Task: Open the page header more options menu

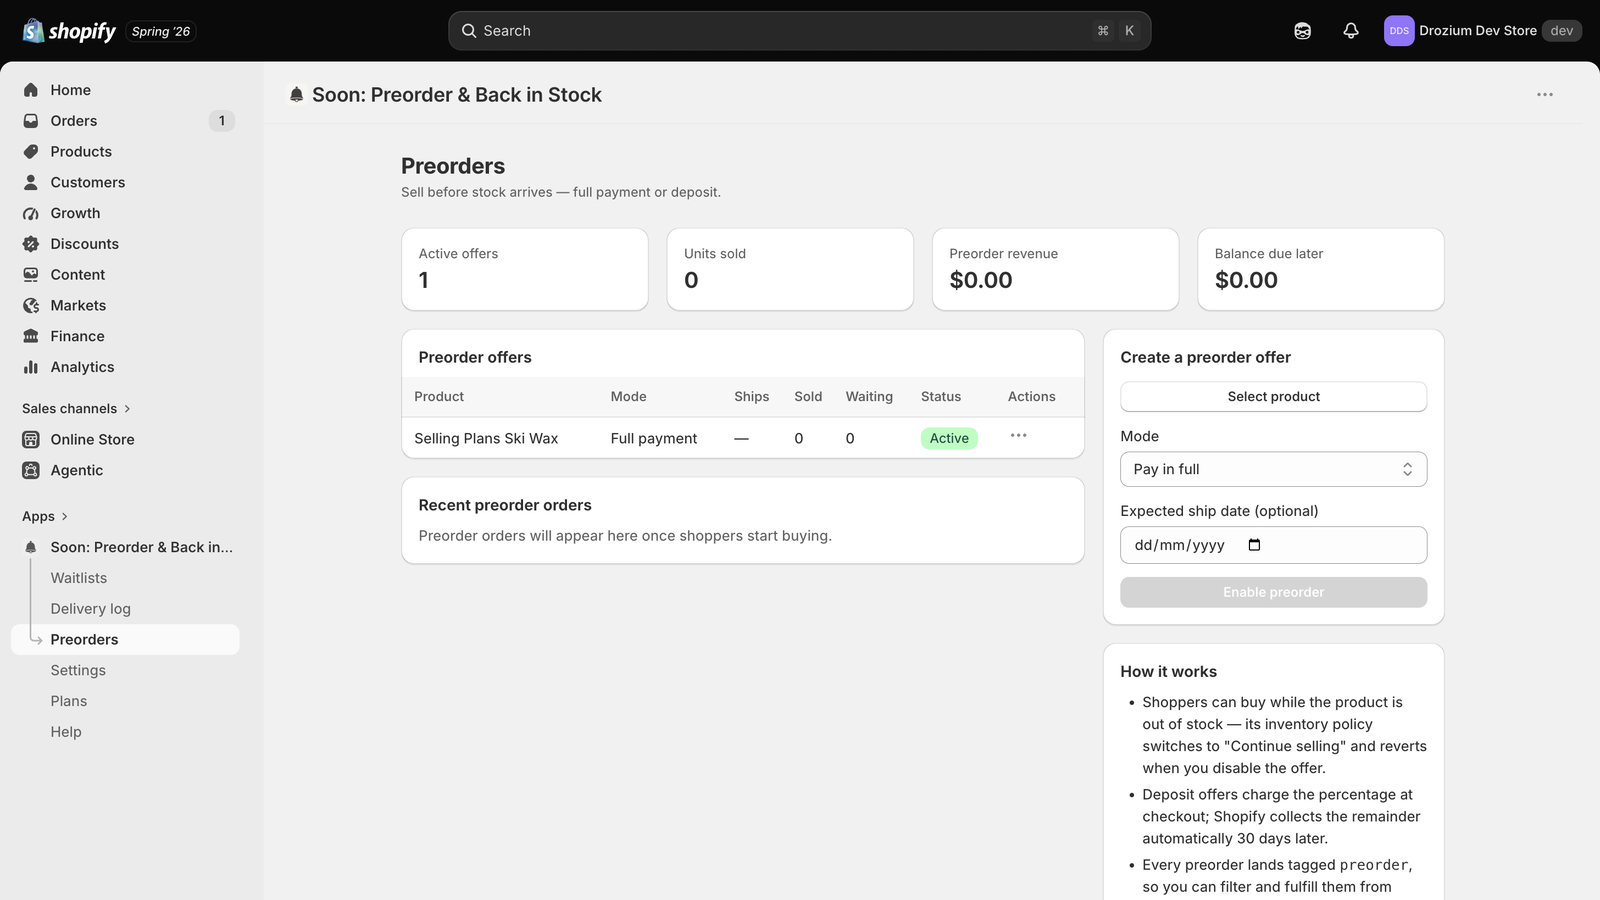Action: click(1545, 95)
